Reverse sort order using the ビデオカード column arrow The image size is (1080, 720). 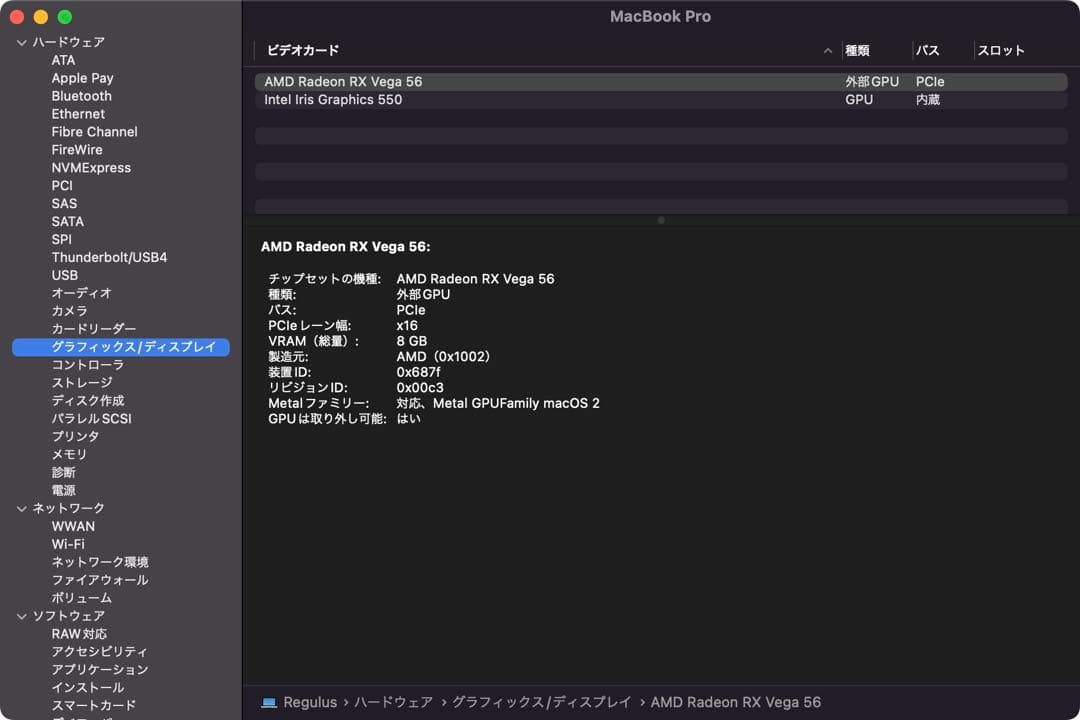tap(827, 50)
